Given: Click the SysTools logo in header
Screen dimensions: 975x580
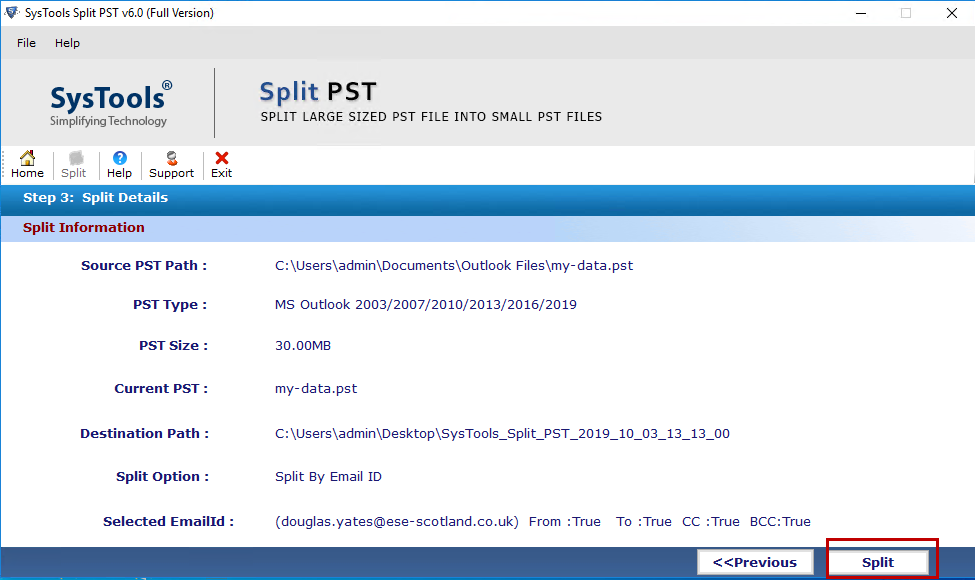Looking at the screenshot, I should (111, 104).
